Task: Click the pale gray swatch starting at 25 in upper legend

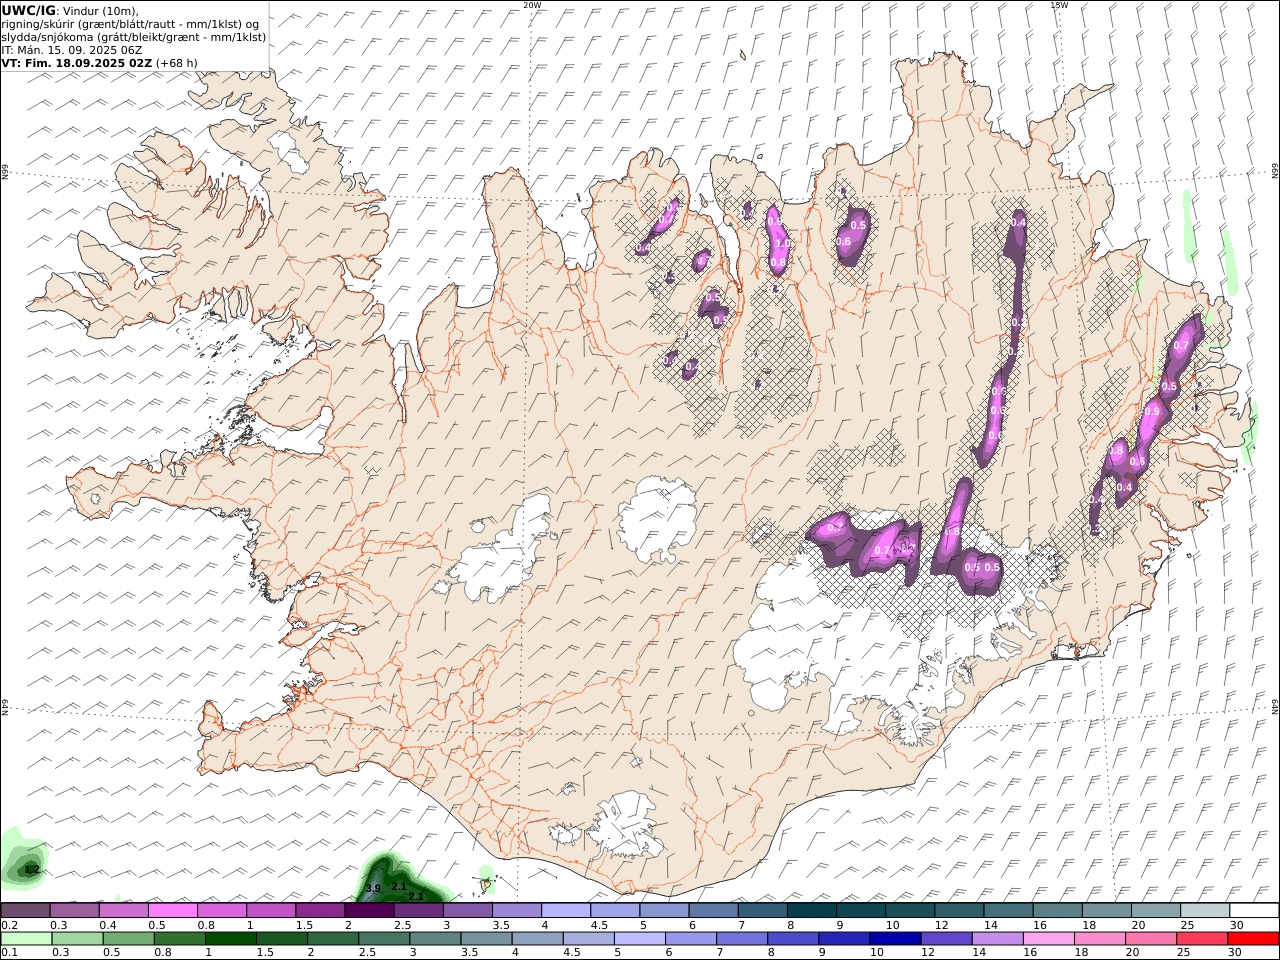Action: pos(1205,910)
